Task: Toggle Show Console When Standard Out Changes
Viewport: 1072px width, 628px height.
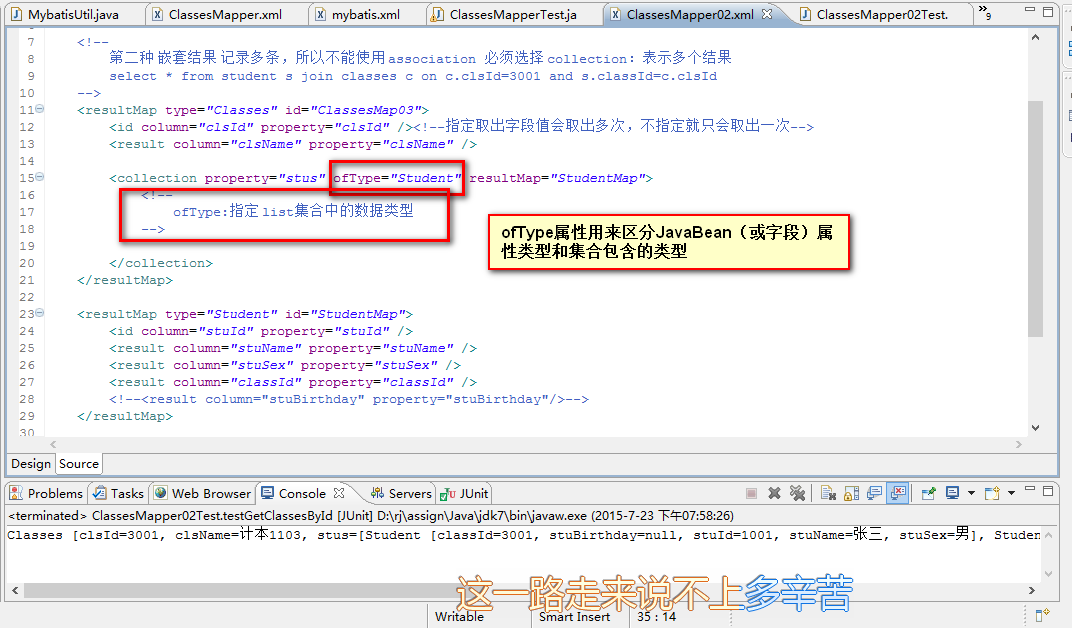Action: [x=874, y=493]
